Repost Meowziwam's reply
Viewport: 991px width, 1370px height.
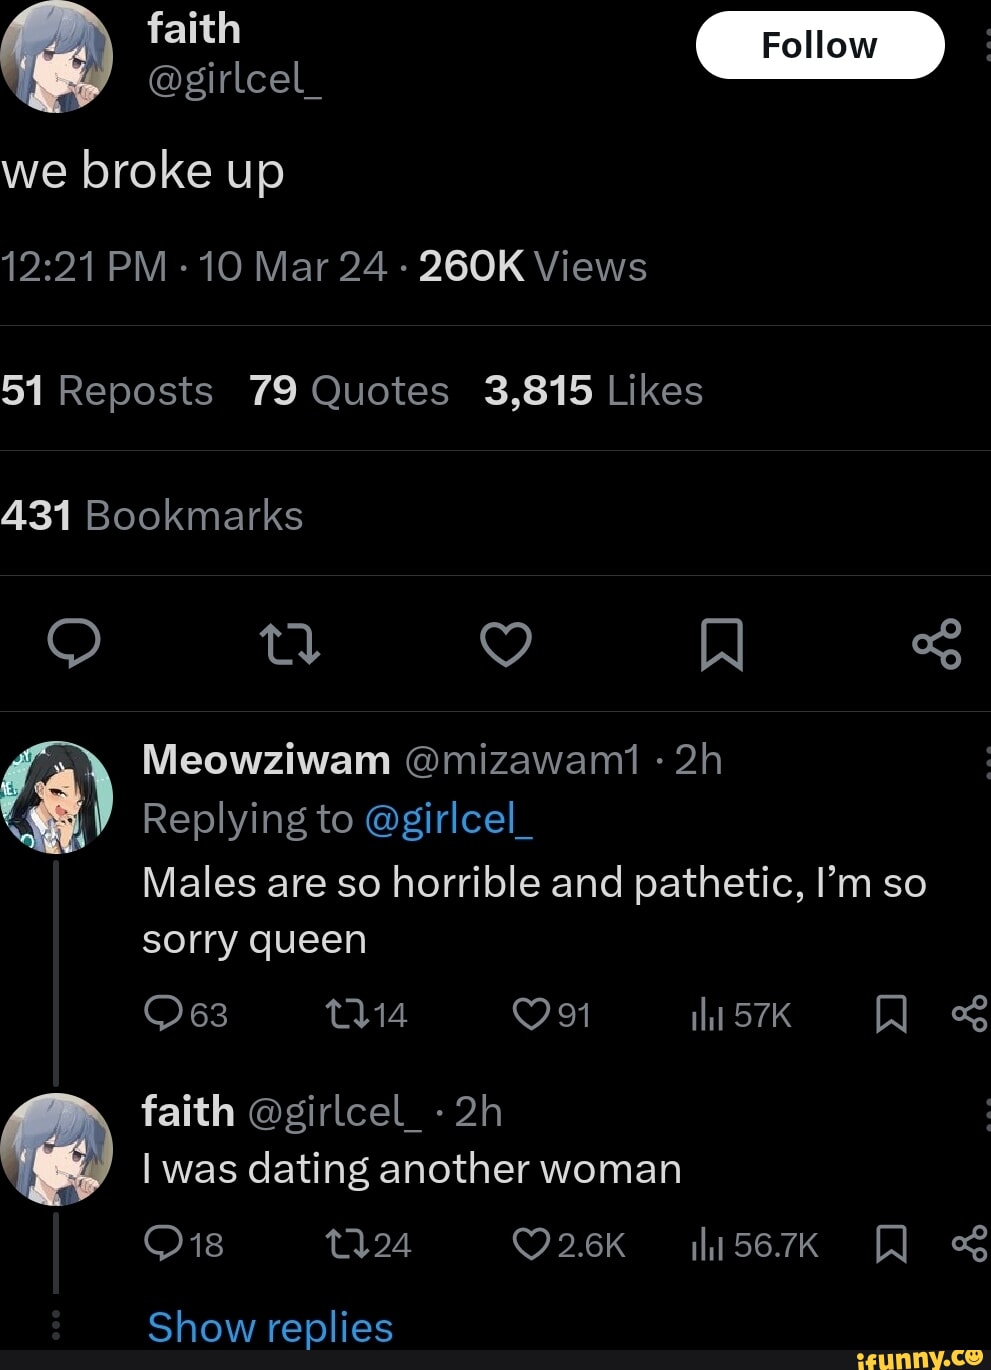point(347,1015)
